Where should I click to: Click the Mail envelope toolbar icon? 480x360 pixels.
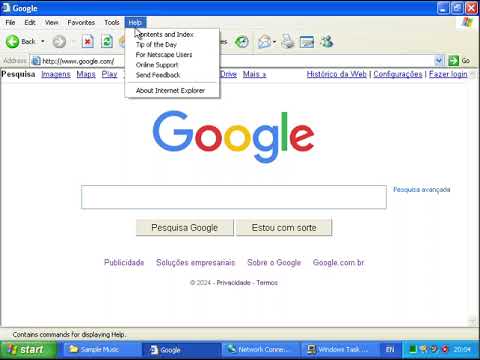point(264,42)
